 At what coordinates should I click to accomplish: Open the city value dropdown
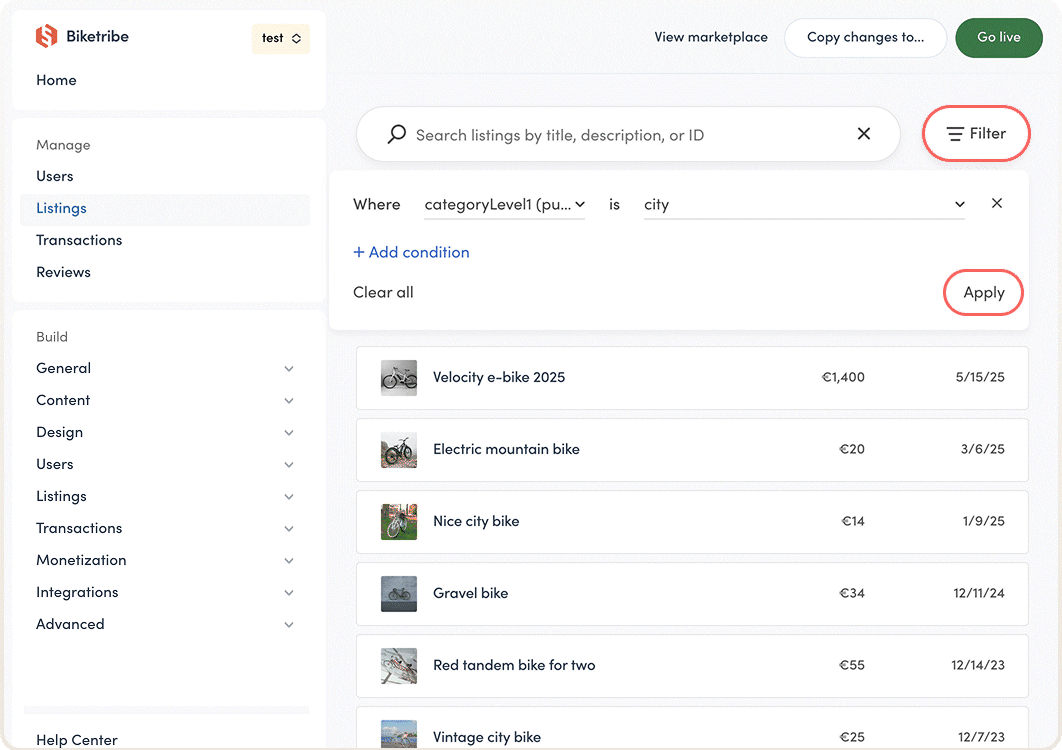pyautogui.click(x=804, y=205)
